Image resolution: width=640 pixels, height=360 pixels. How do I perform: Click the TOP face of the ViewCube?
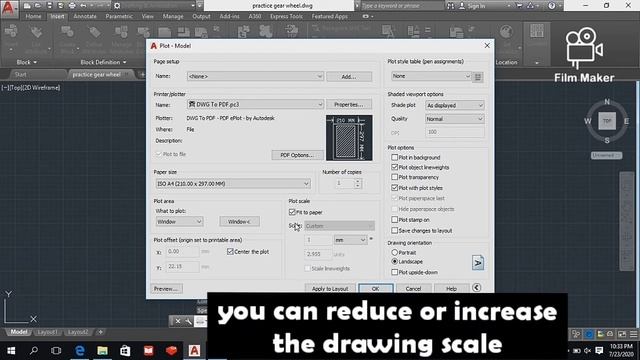(x=607, y=121)
